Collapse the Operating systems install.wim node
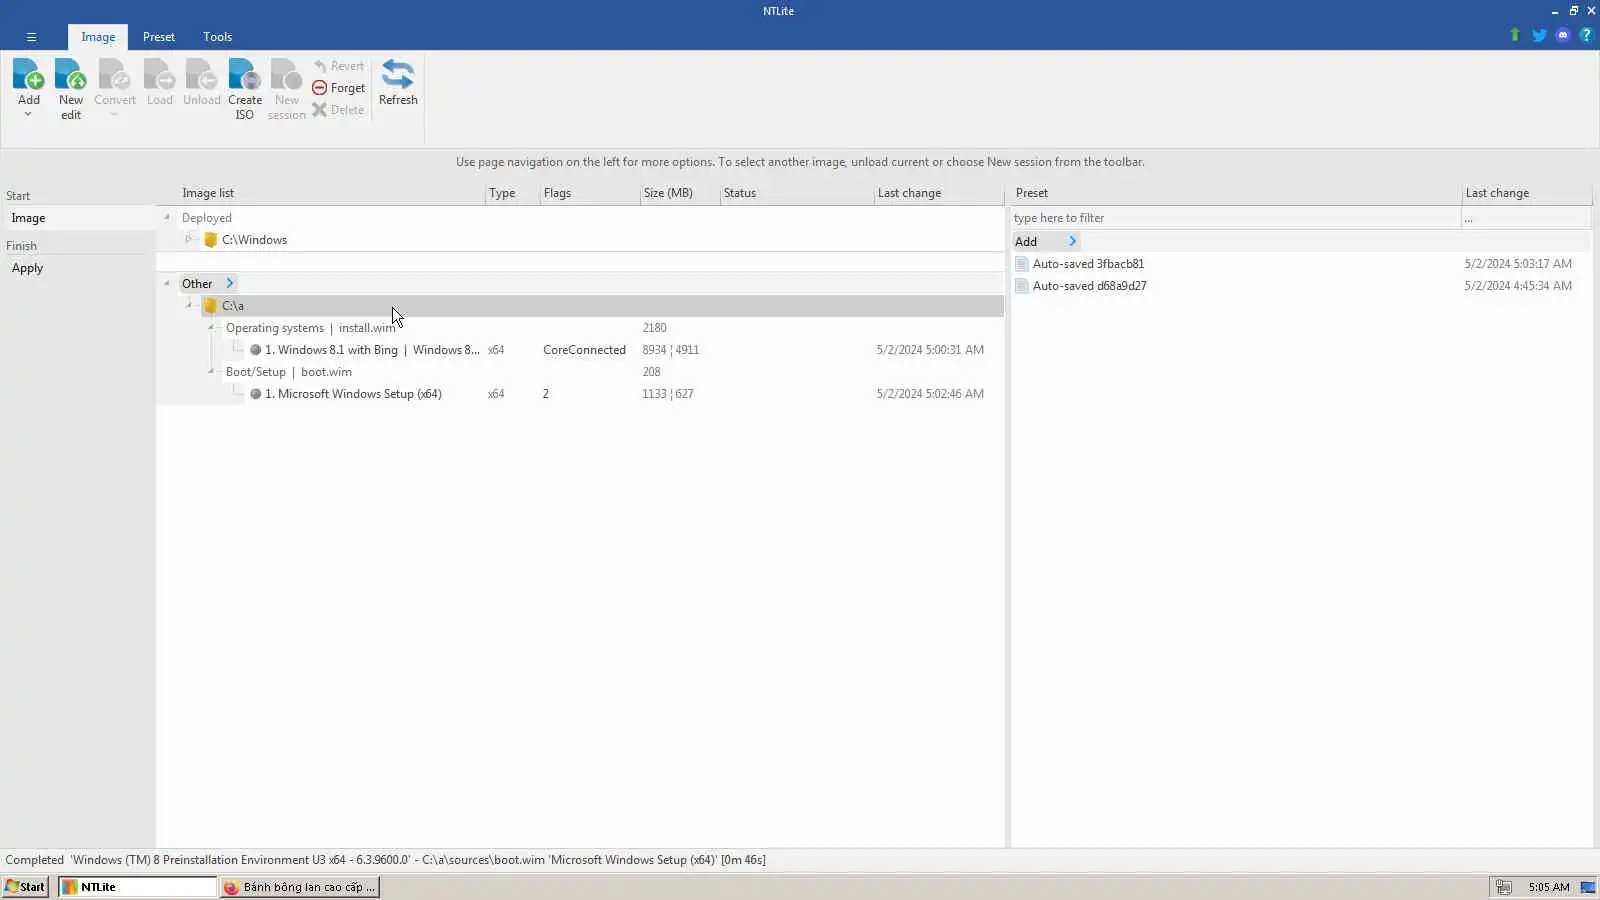 (x=211, y=328)
